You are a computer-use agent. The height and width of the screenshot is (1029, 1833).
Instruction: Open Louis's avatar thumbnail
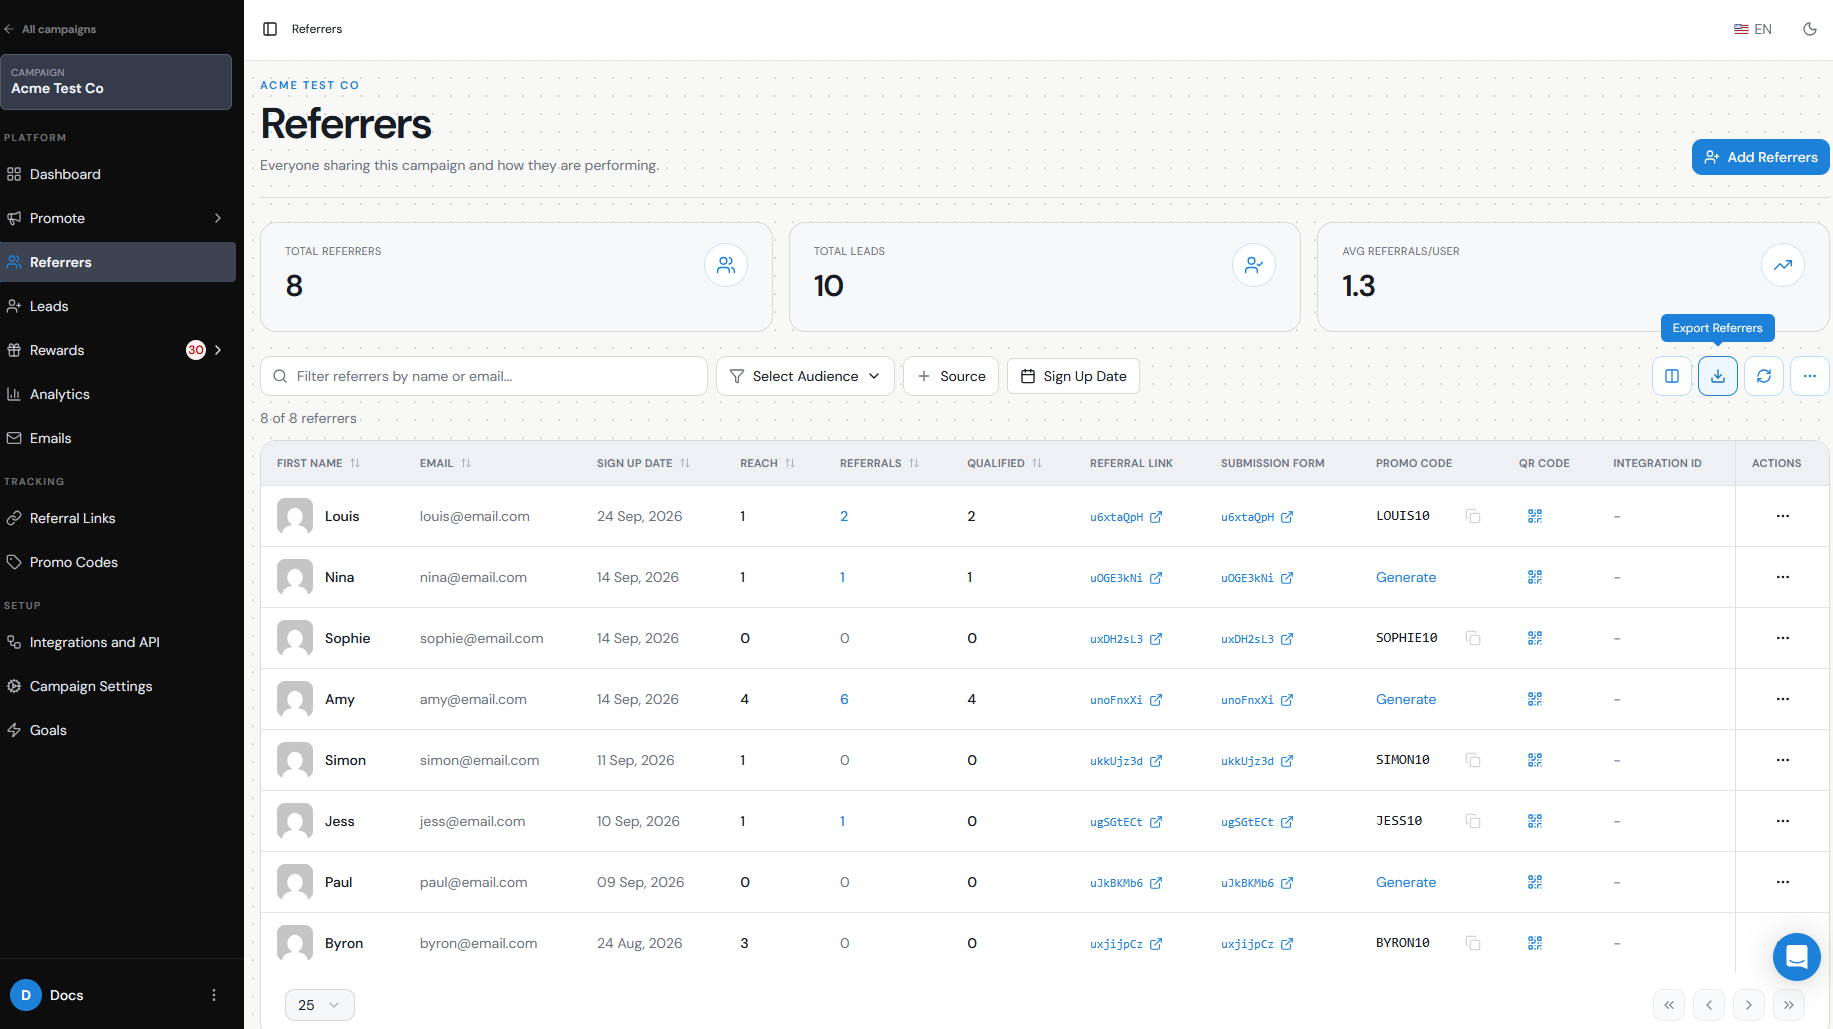(x=295, y=516)
